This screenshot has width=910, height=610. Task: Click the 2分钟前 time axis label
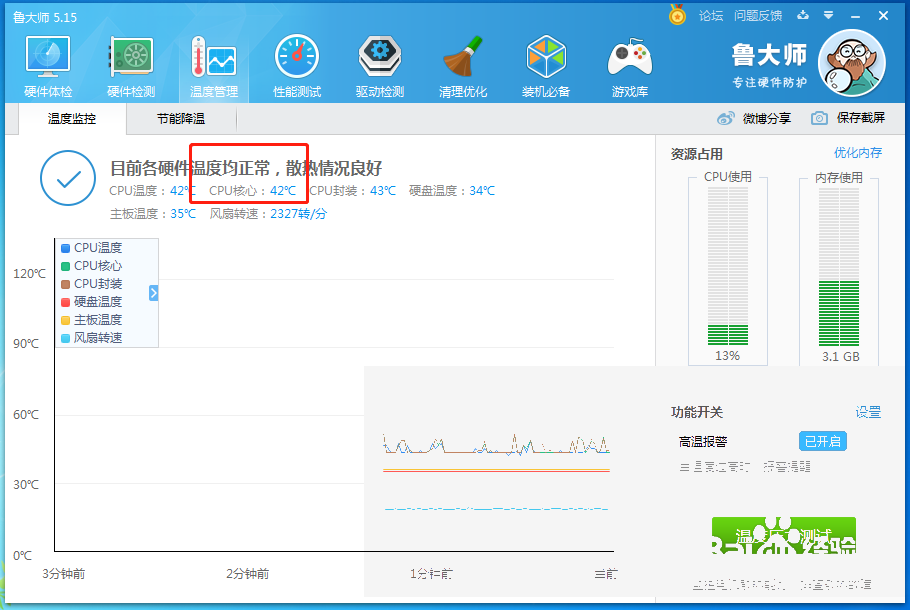[x=248, y=574]
